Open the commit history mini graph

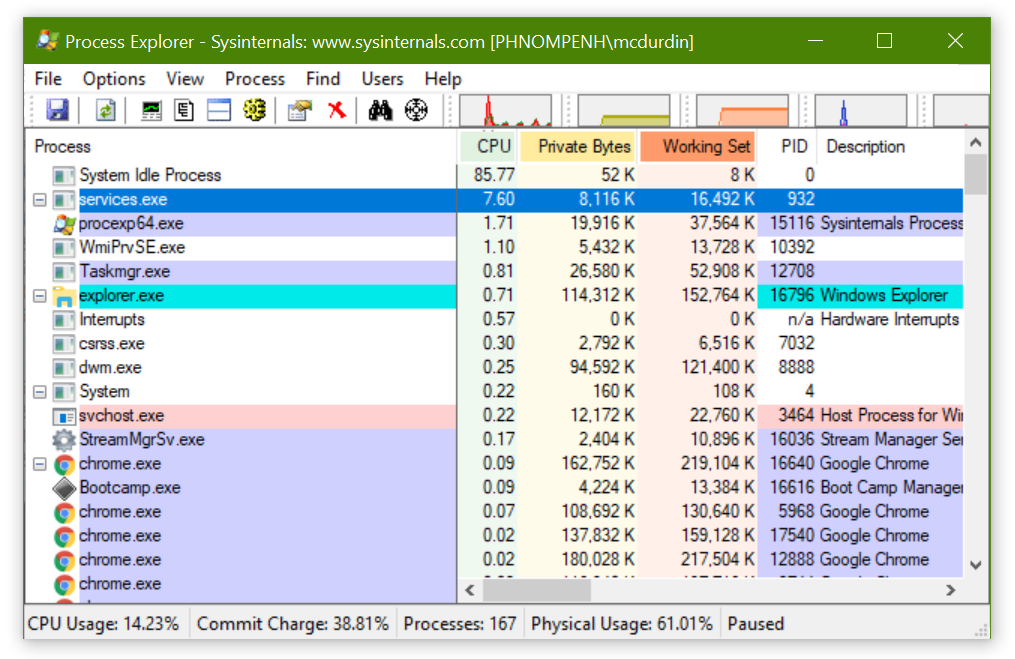click(x=623, y=111)
